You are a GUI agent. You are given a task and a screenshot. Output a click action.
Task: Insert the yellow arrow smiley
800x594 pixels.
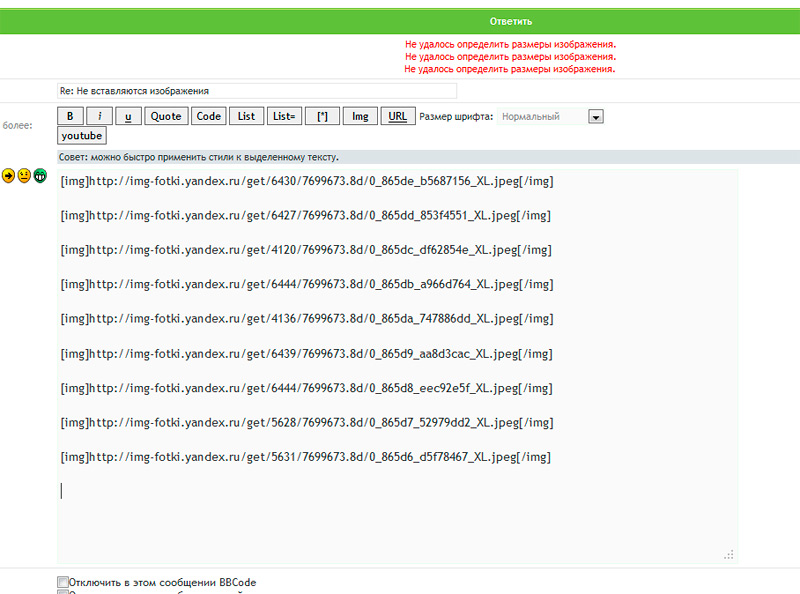(x=8, y=176)
